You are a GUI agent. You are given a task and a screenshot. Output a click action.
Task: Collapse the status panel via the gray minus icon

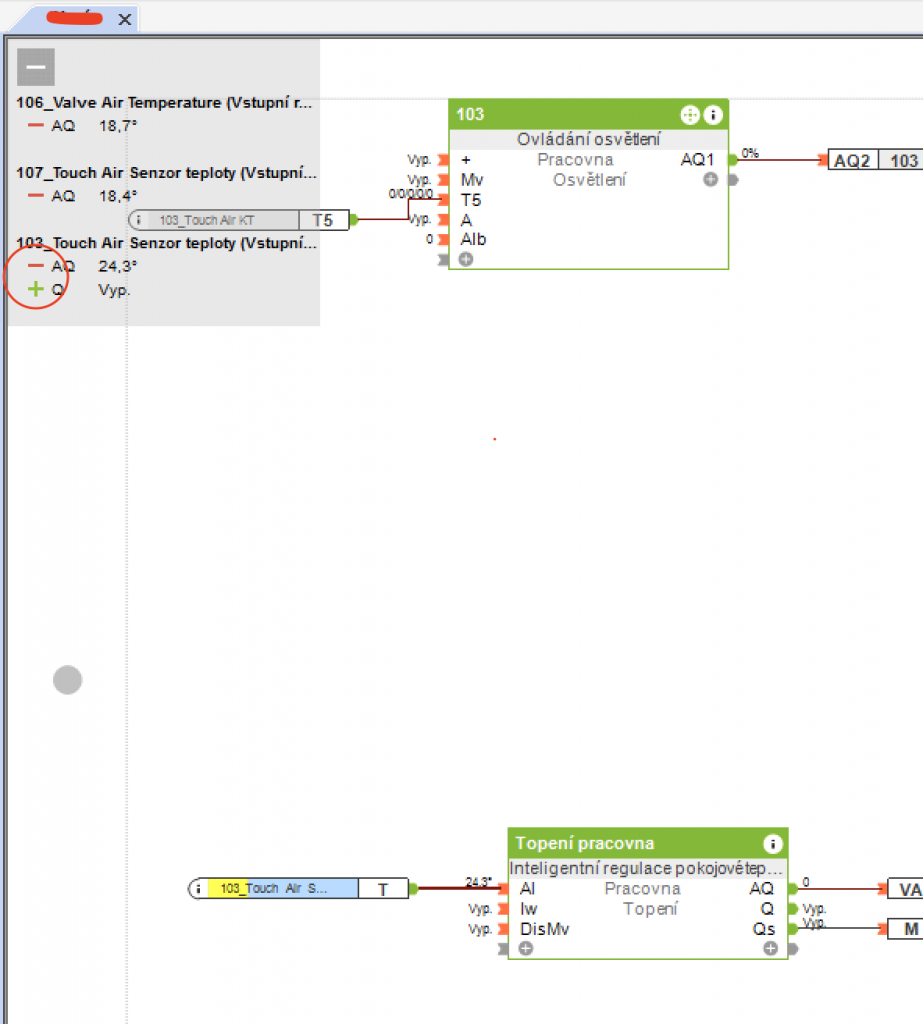tap(36, 66)
